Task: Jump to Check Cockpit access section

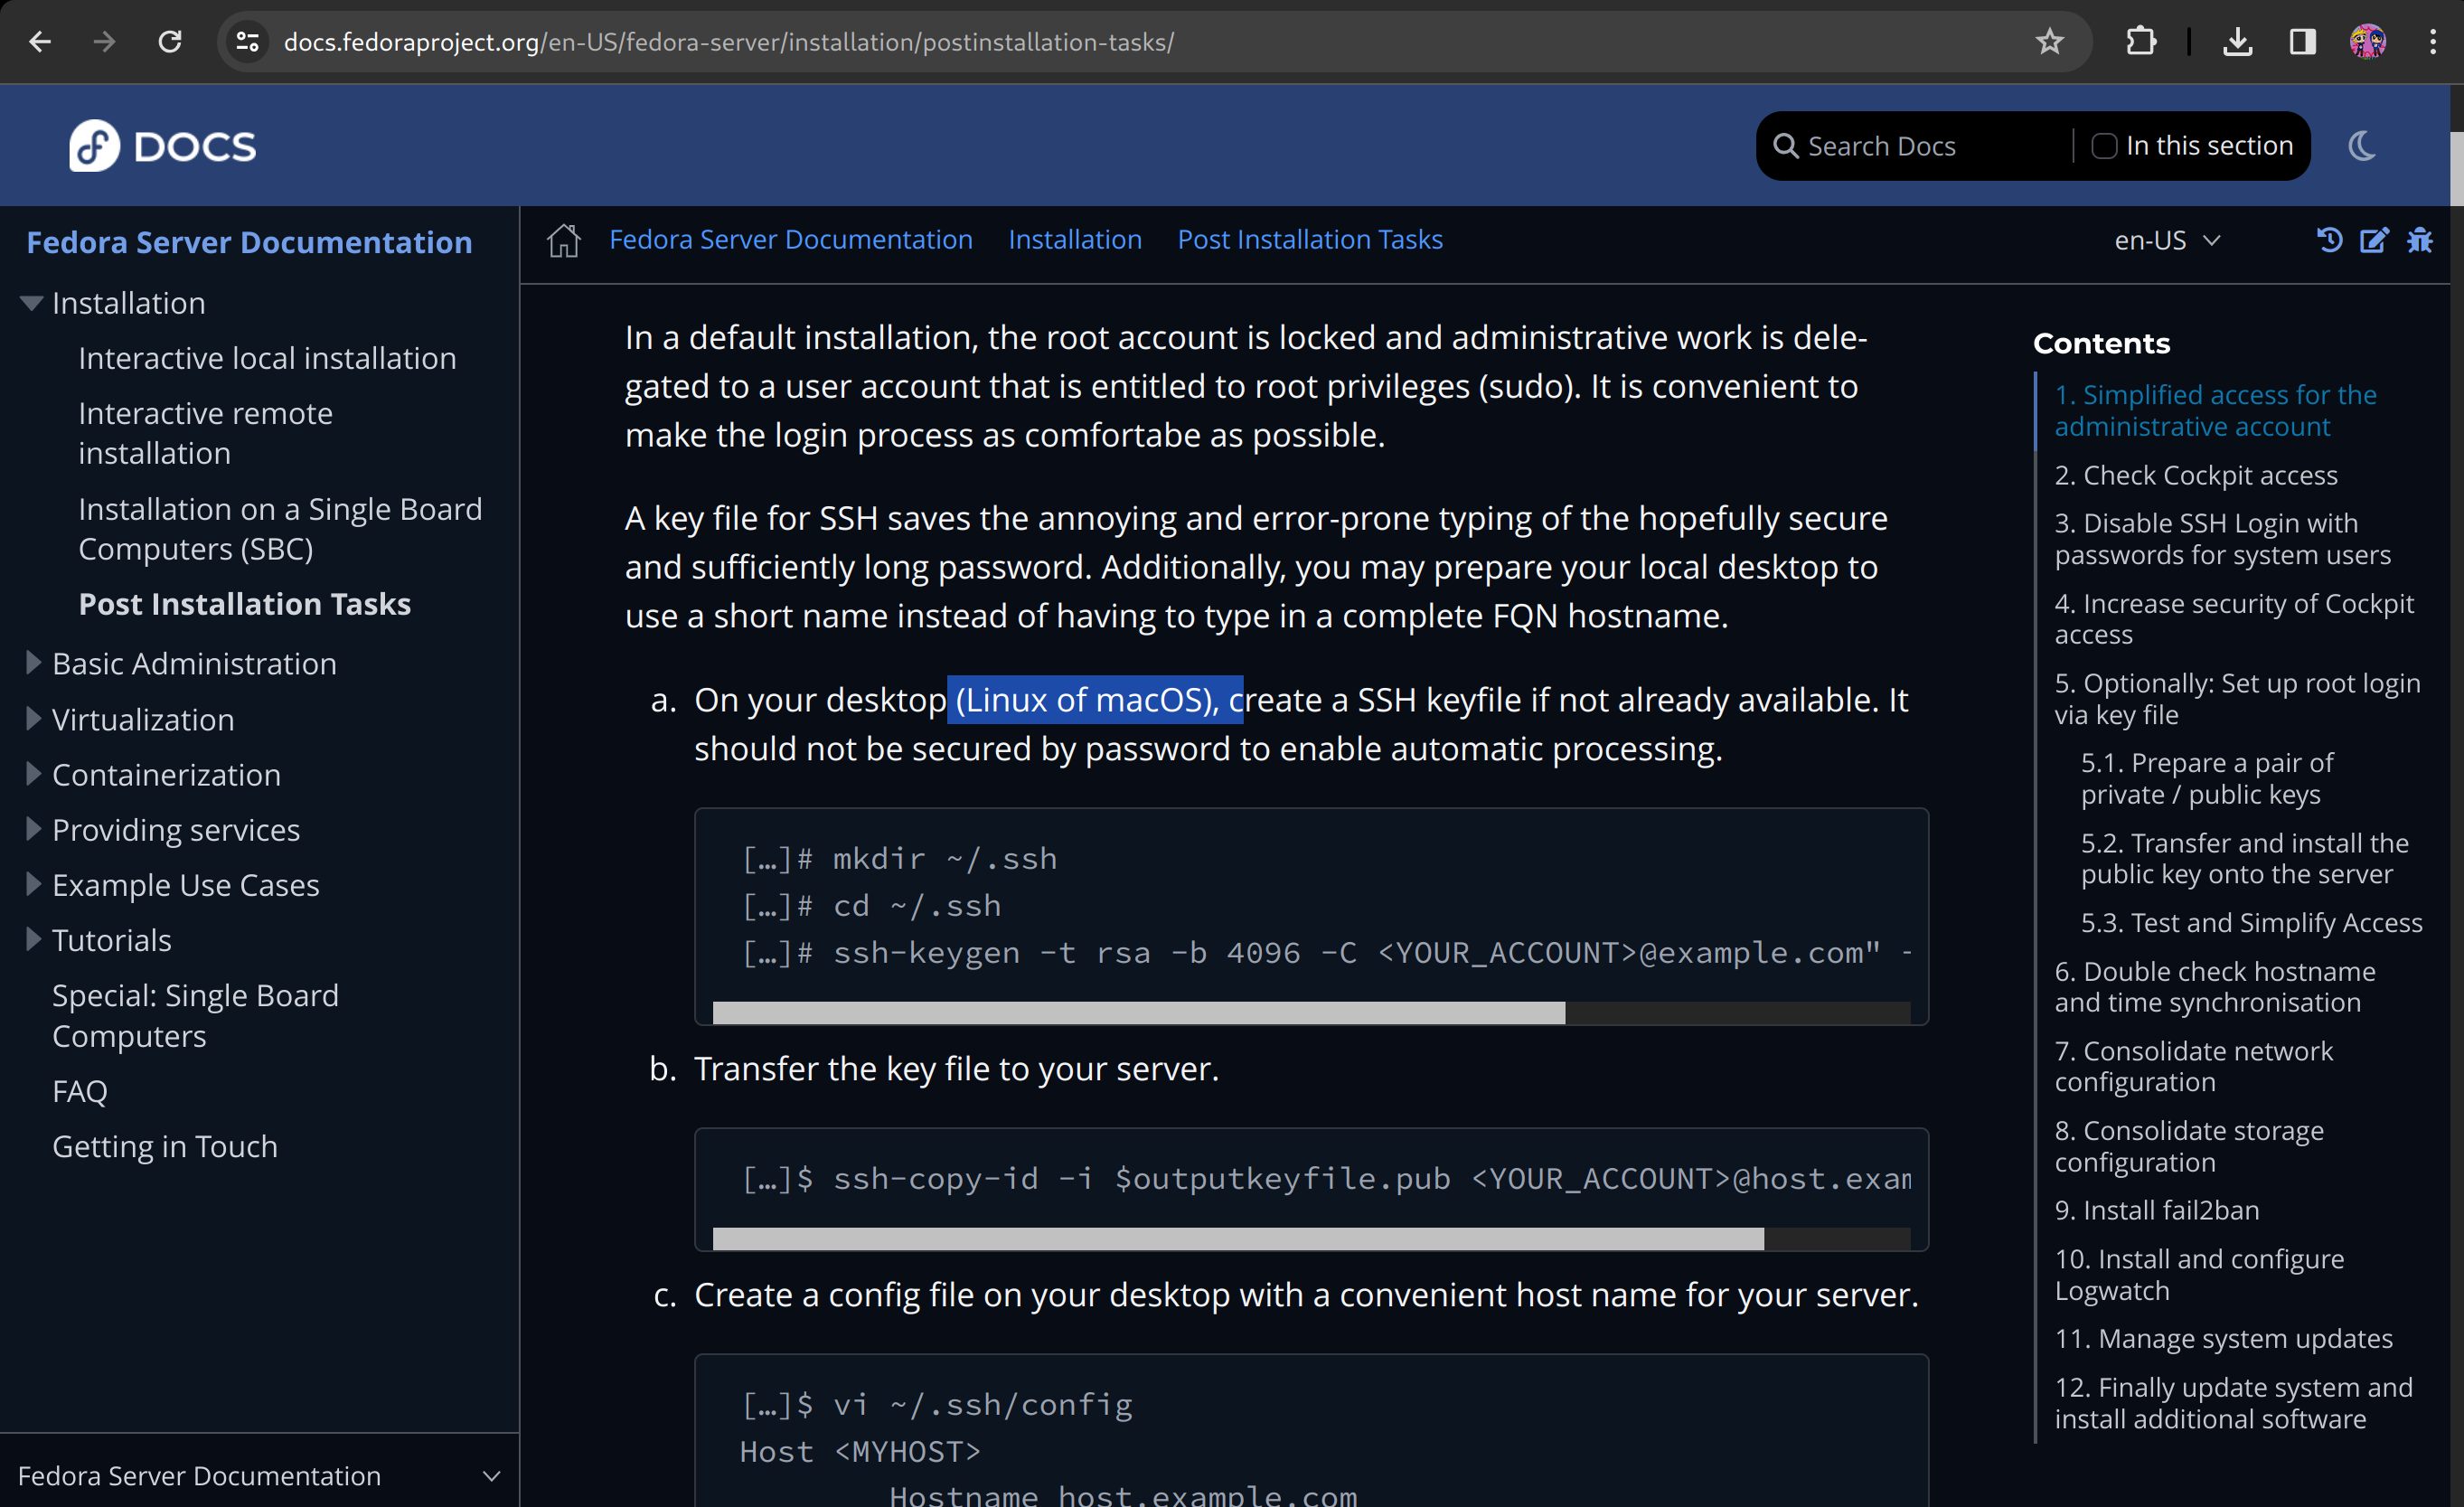Action: pos(2195,475)
